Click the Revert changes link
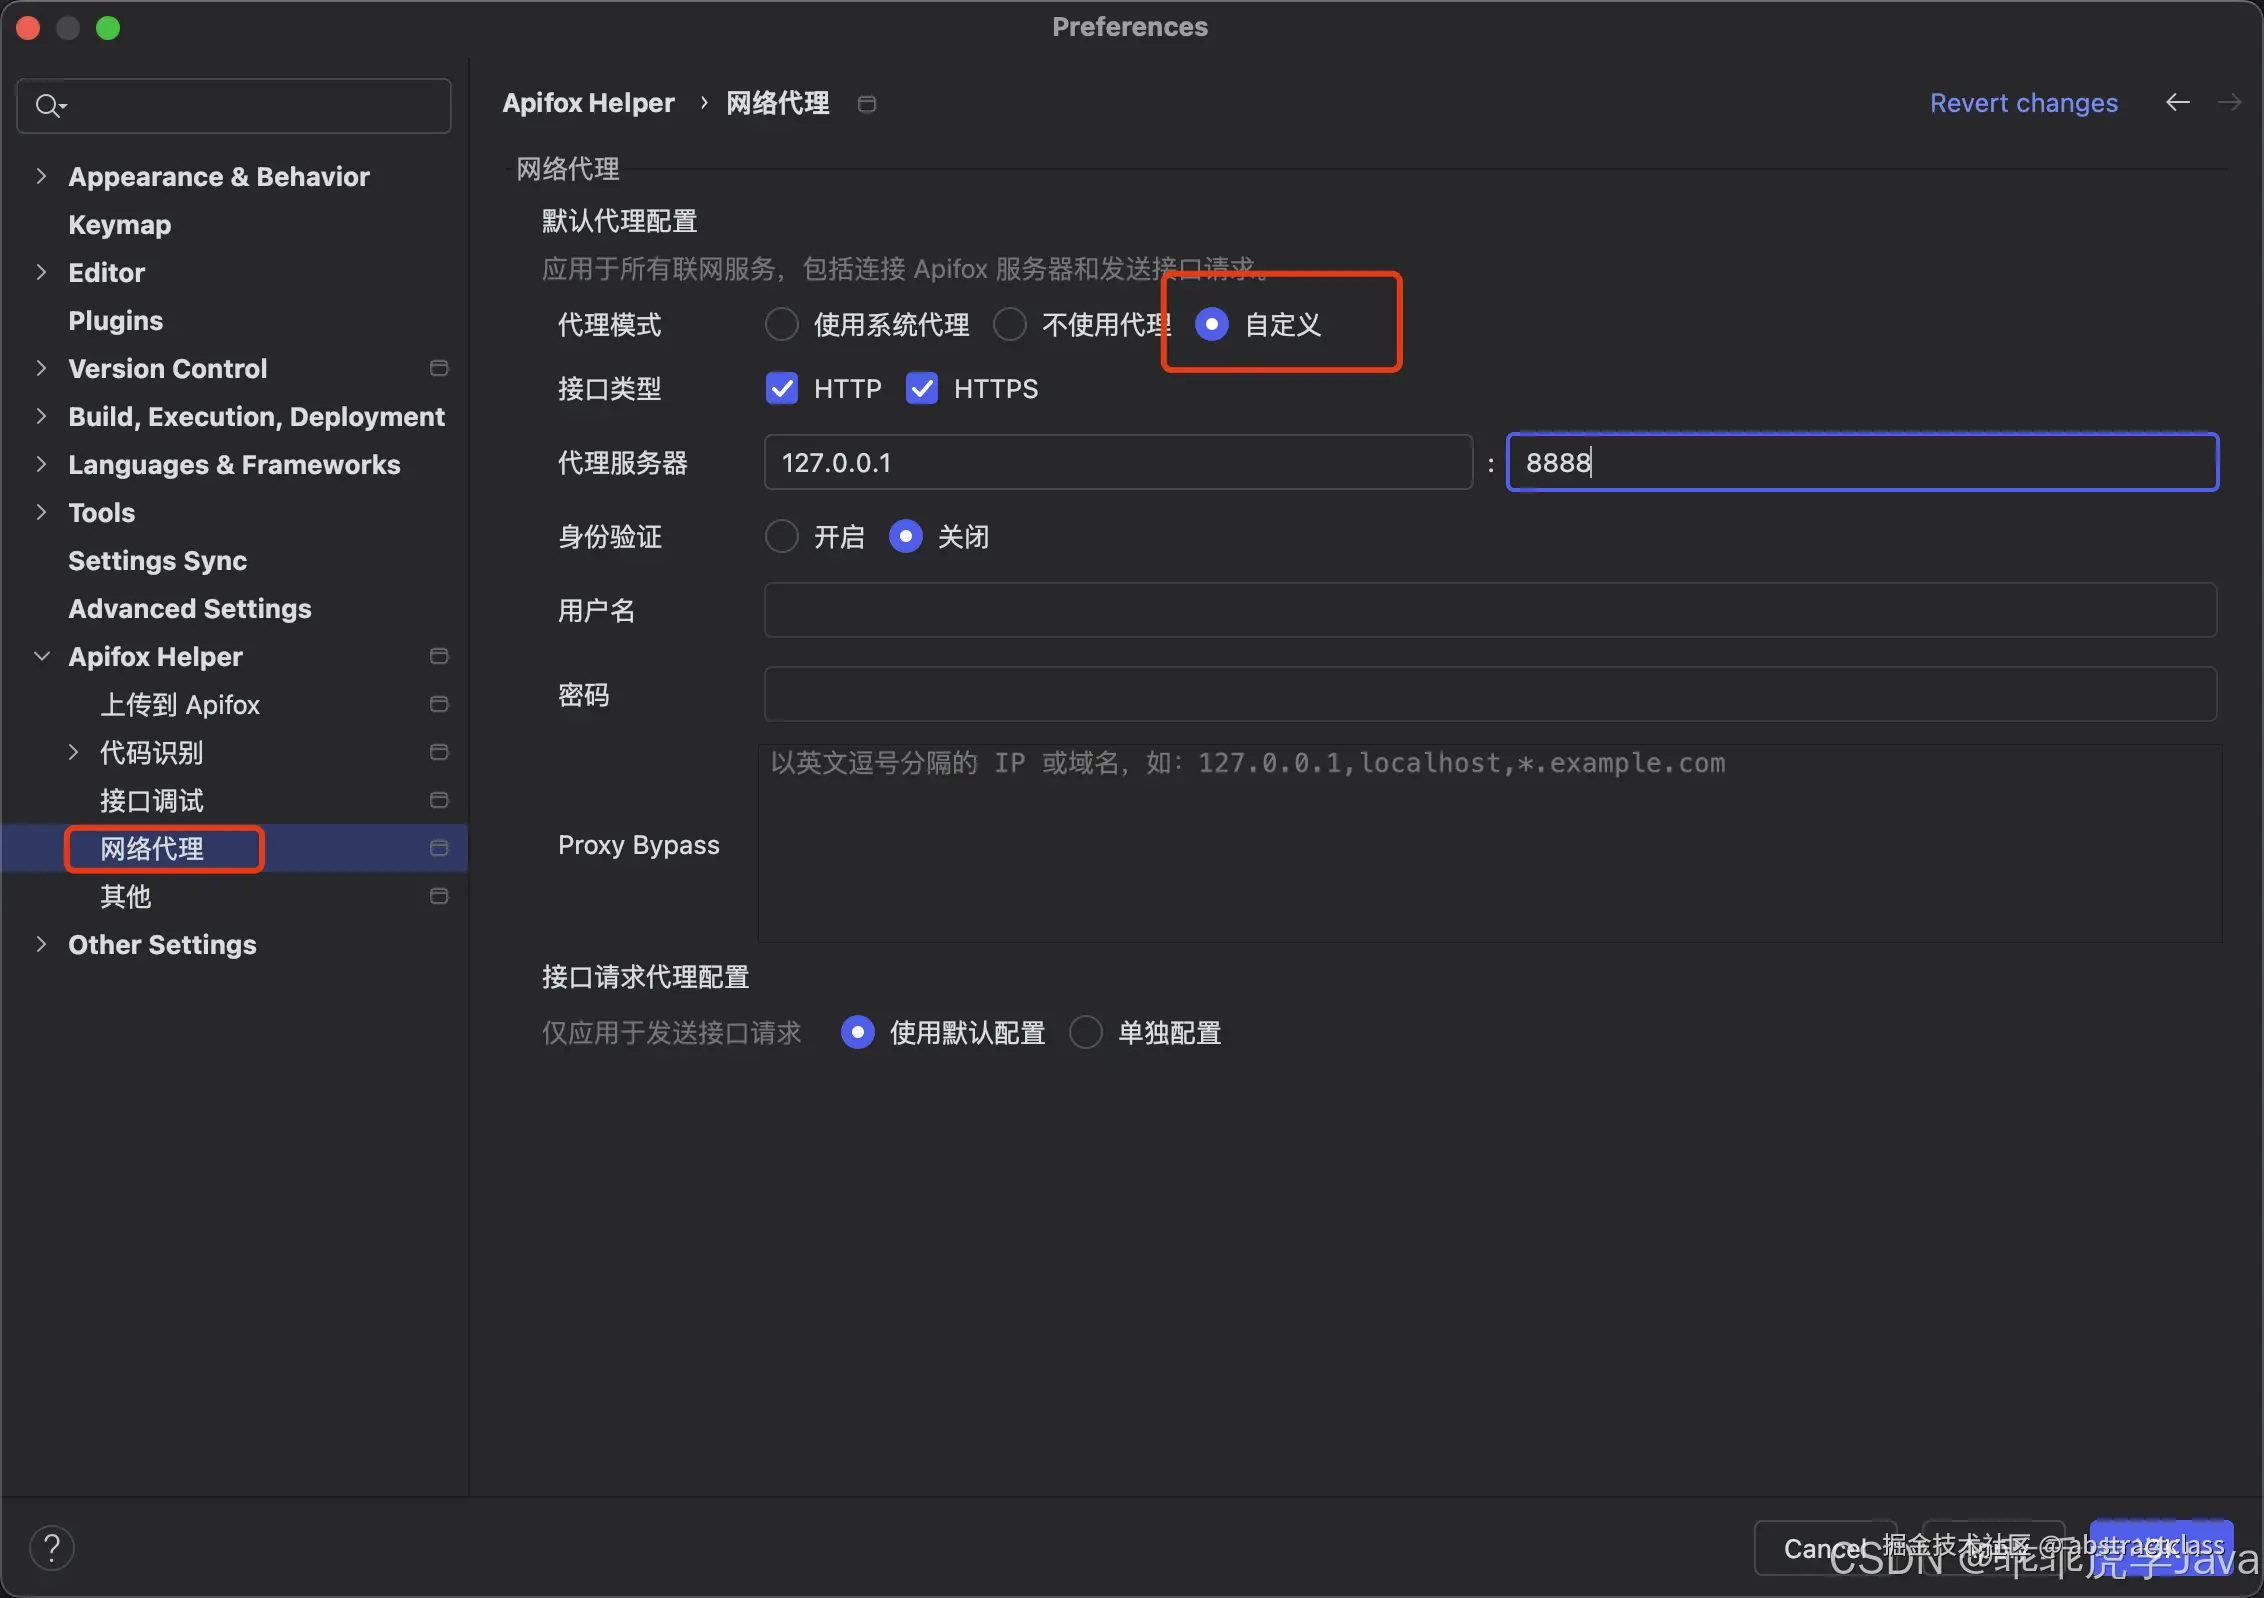The width and height of the screenshot is (2264, 1598). pos(2023,102)
